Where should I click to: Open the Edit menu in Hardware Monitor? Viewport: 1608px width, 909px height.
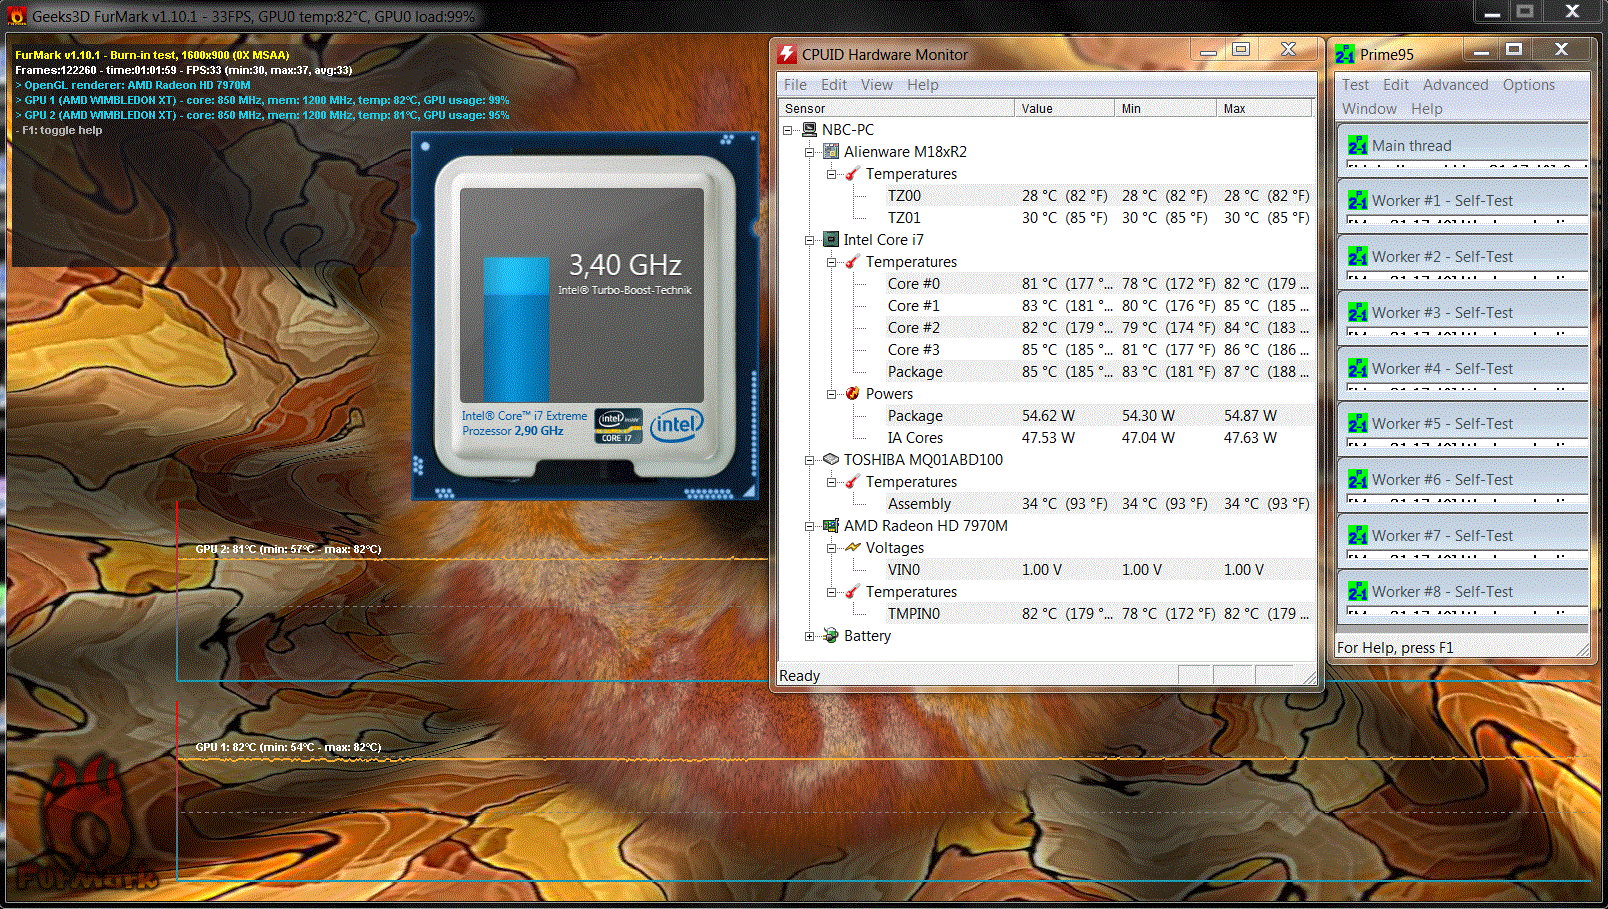tap(834, 85)
